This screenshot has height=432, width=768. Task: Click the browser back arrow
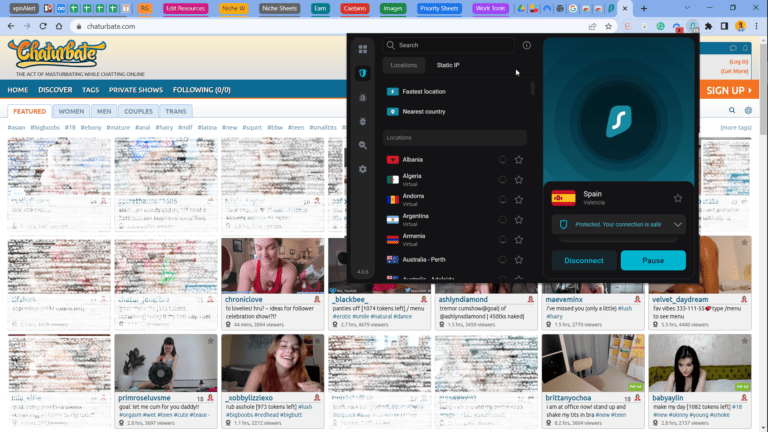click(x=11, y=26)
